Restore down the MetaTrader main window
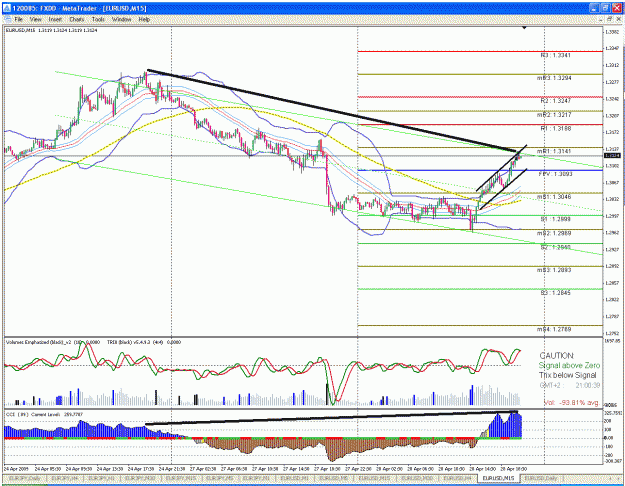625x486 pixels. pos(605,8)
